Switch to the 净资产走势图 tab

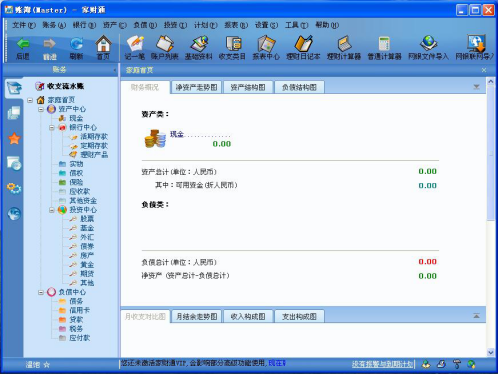tap(196, 88)
